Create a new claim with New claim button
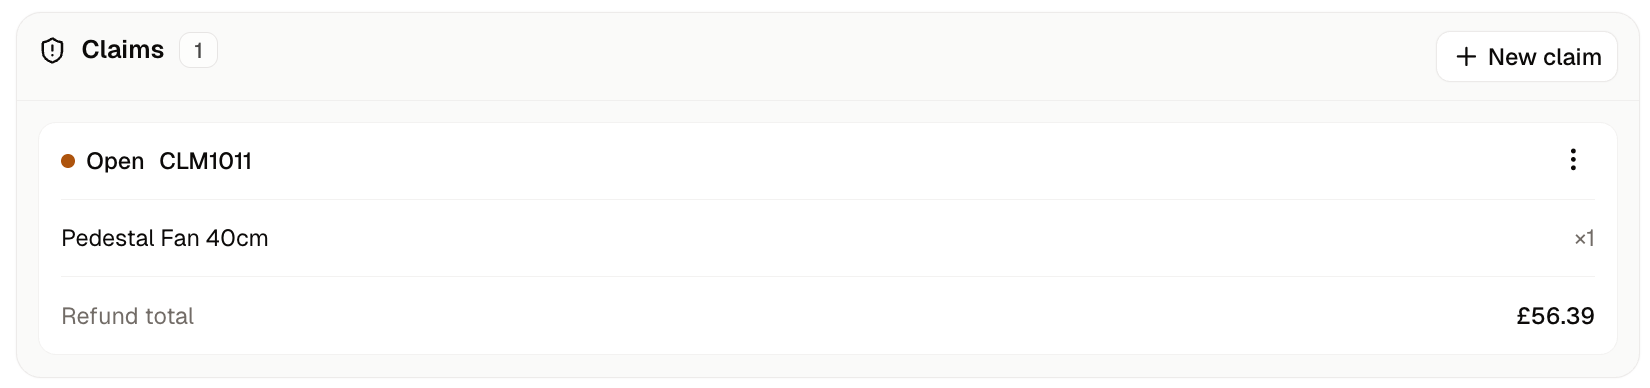The width and height of the screenshot is (1650, 388). tap(1526, 57)
